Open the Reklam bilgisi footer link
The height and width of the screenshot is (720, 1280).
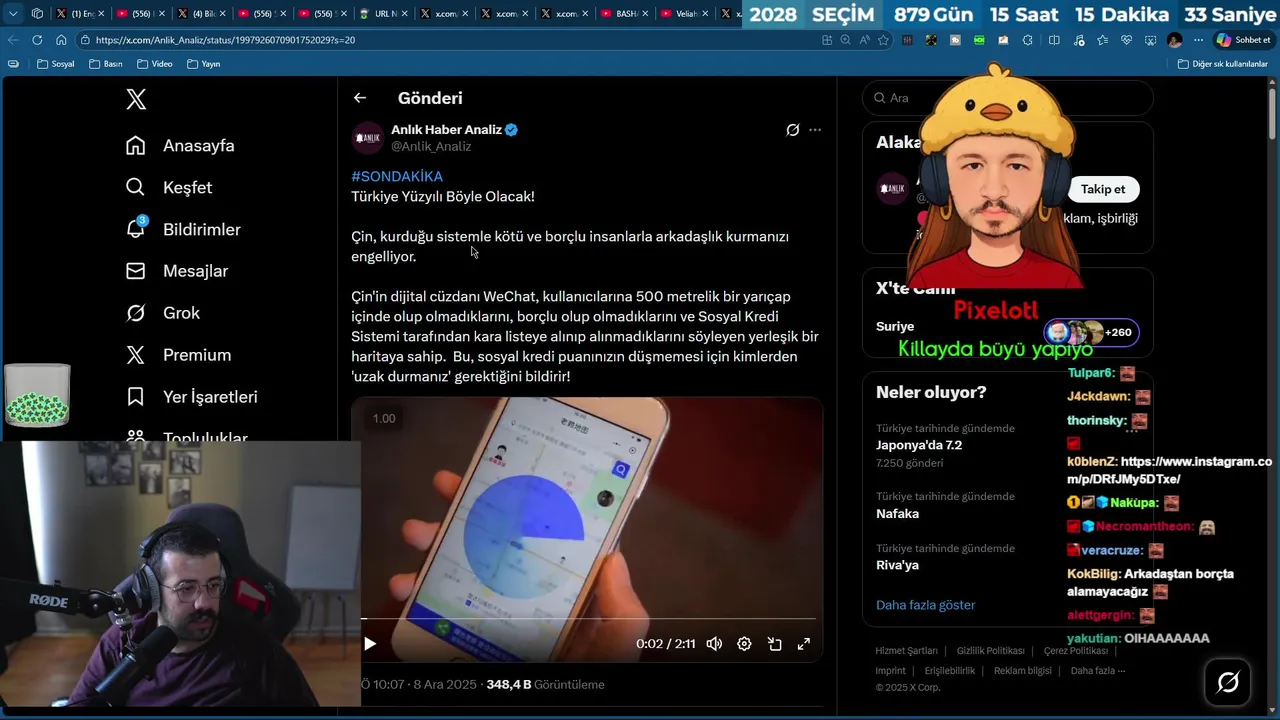pyautogui.click(x=1022, y=671)
